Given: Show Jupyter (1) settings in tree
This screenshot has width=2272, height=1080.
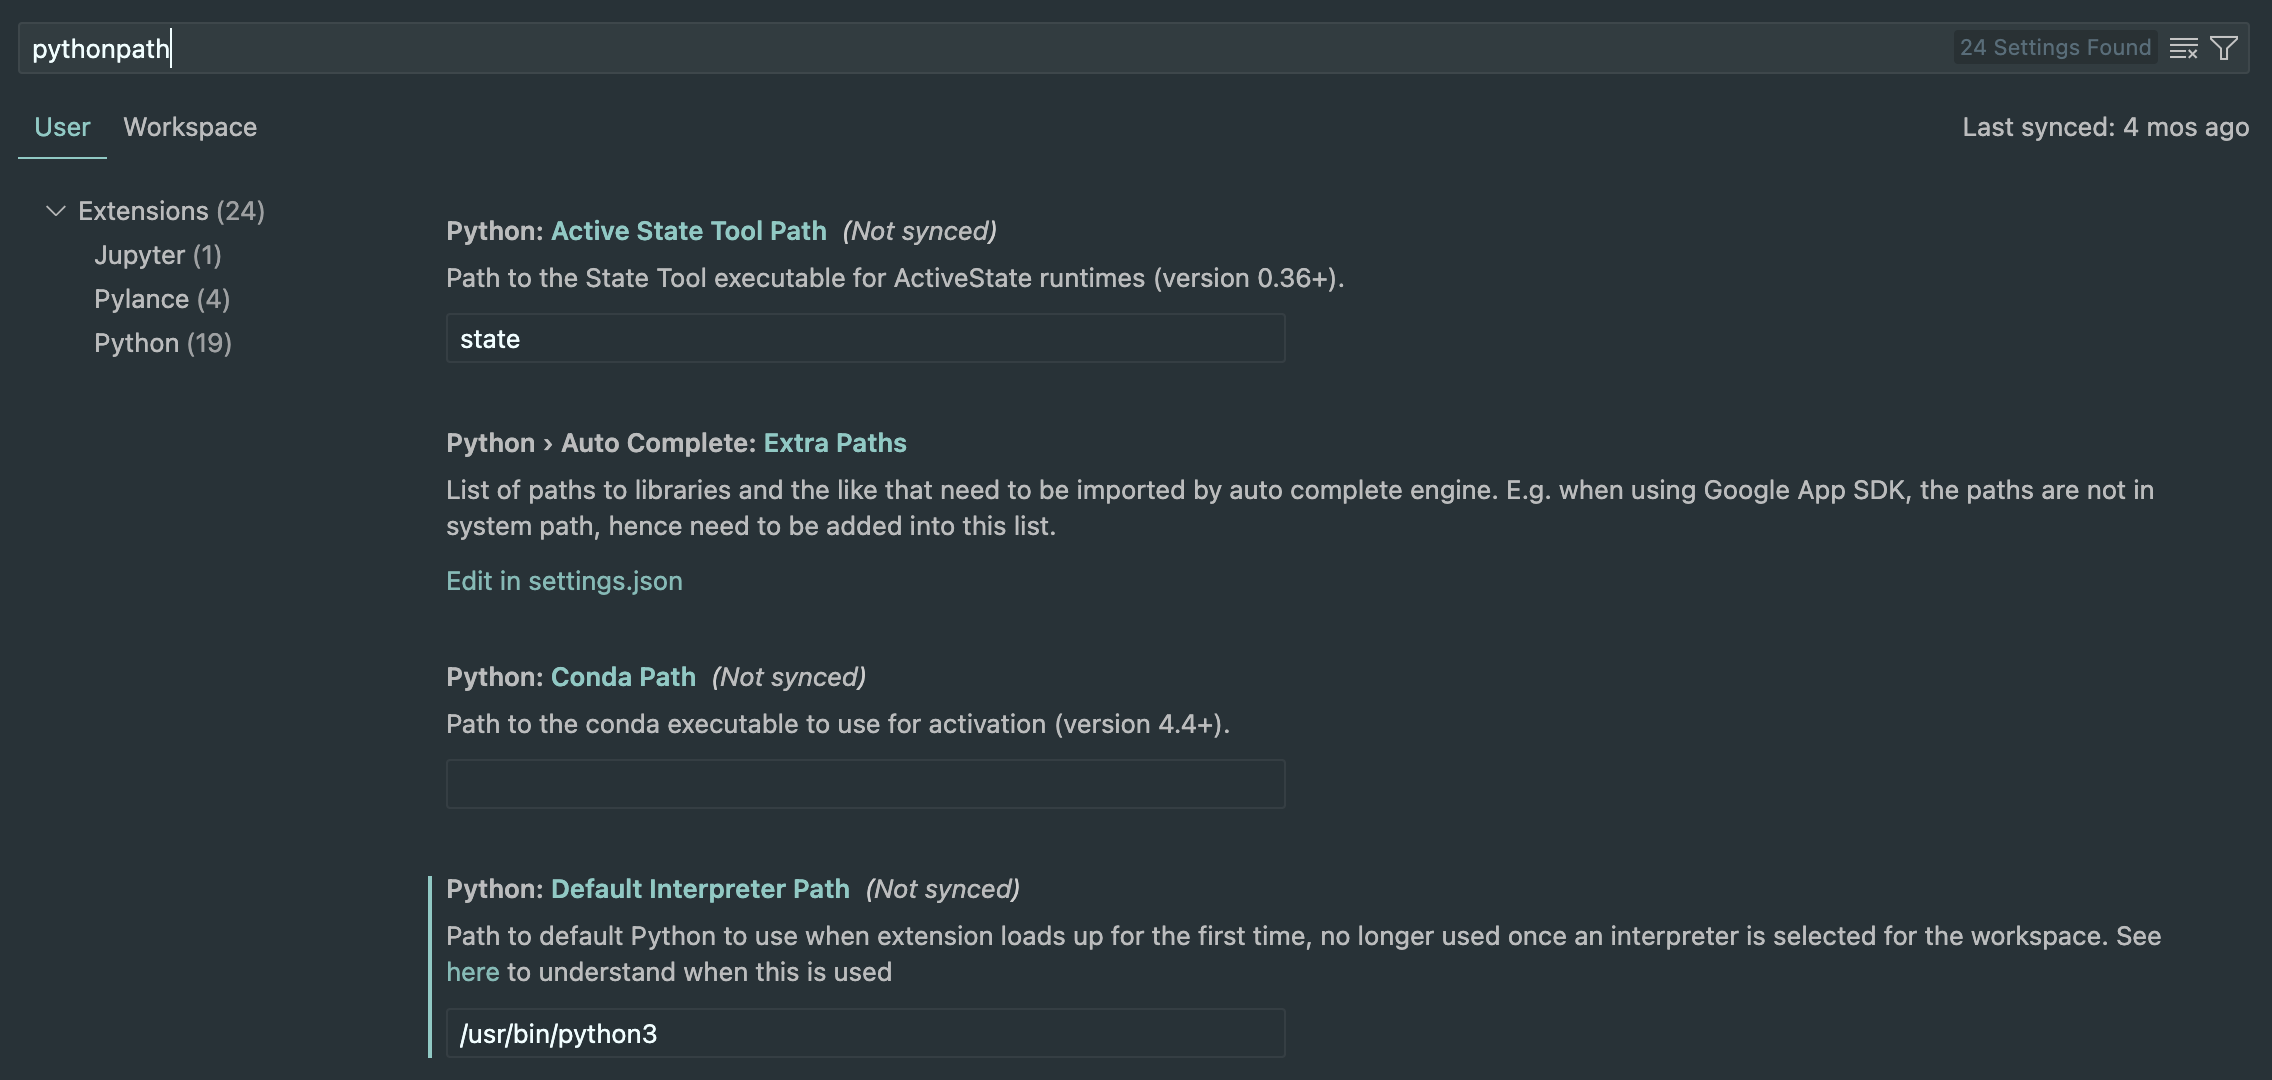Looking at the screenshot, I should [157, 255].
